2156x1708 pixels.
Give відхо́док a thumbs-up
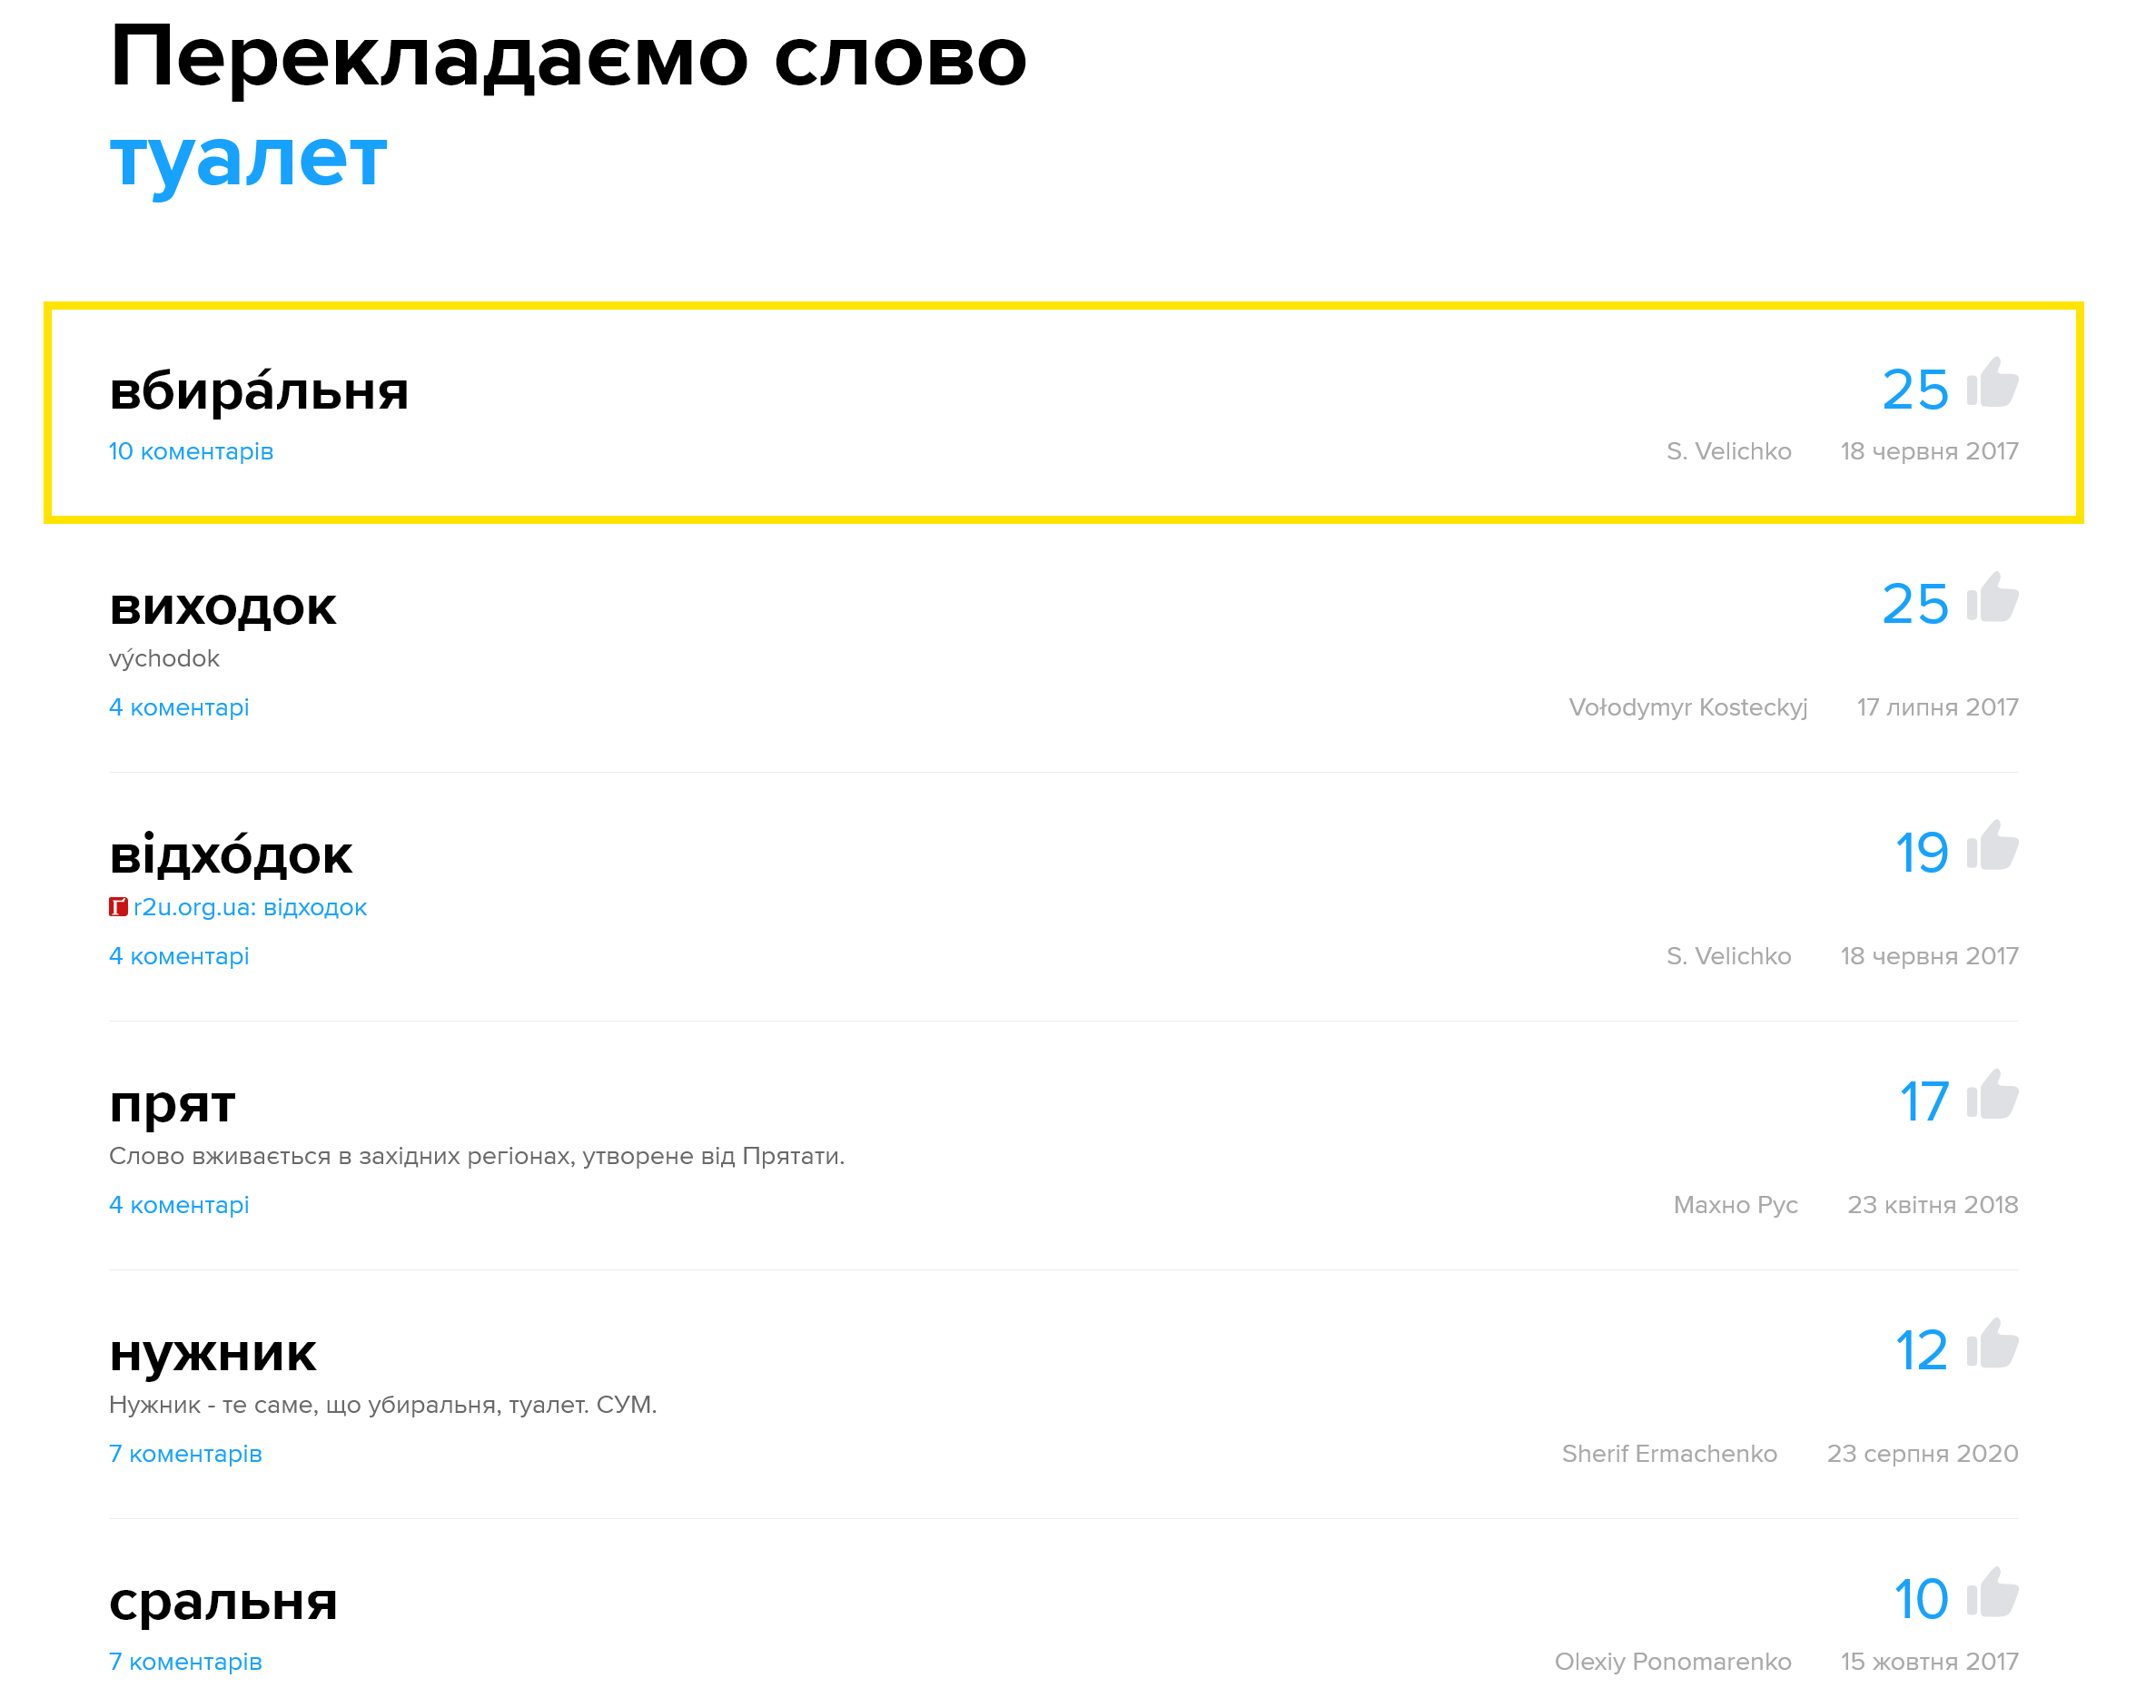pyautogui.click(x=1992, y=846)
